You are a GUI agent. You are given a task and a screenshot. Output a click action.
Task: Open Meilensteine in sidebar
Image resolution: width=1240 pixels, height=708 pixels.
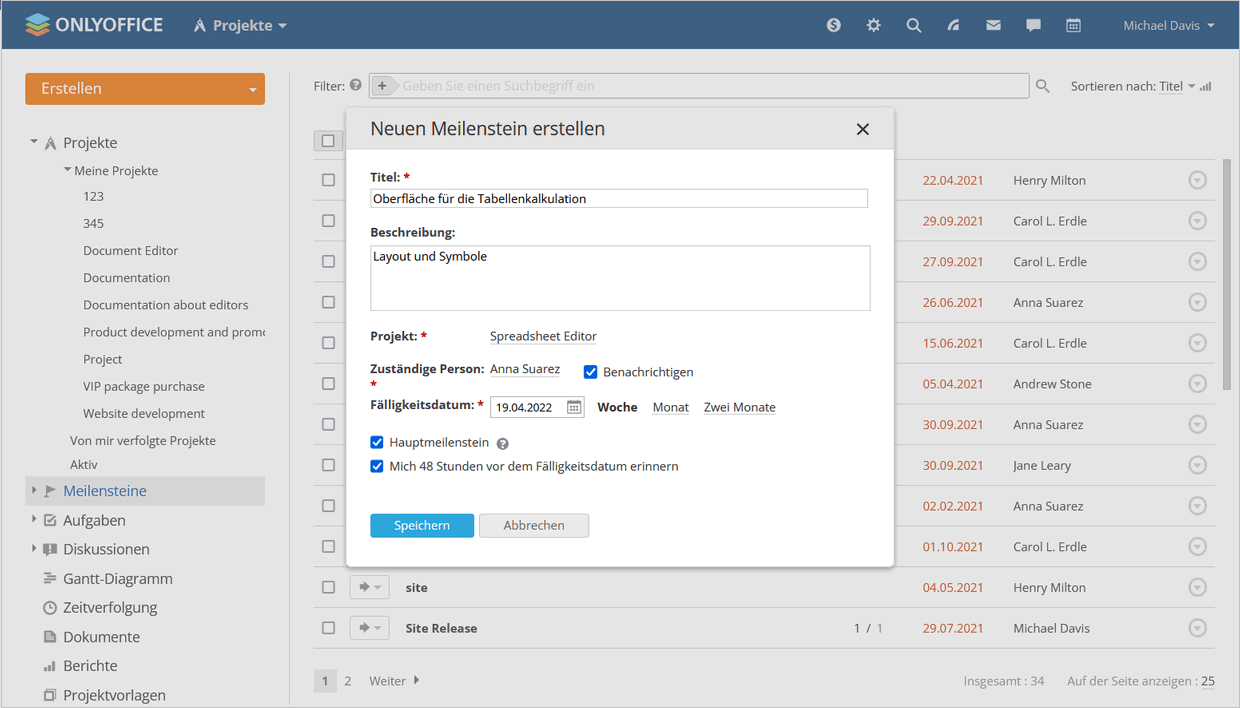pyautogui.click(x=105, y=491)
